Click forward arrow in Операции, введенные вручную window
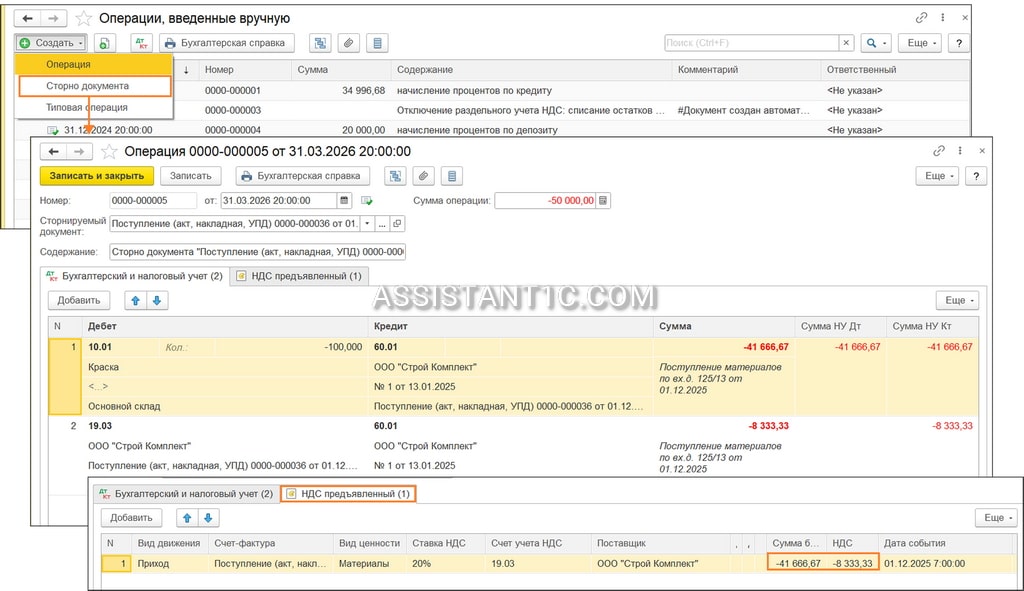The width and height of the screenshot is (1024, 591). [x=54, y=18]
